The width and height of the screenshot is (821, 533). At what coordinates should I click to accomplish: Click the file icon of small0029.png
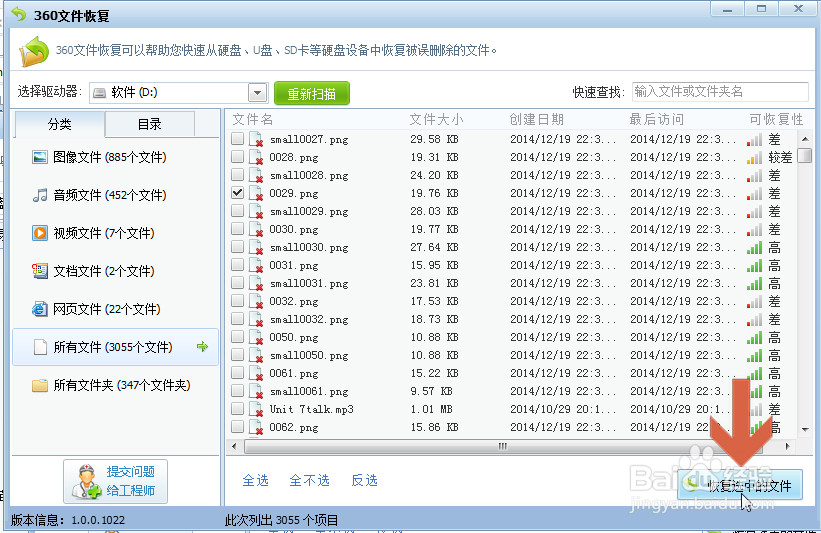tap(256, 212)
